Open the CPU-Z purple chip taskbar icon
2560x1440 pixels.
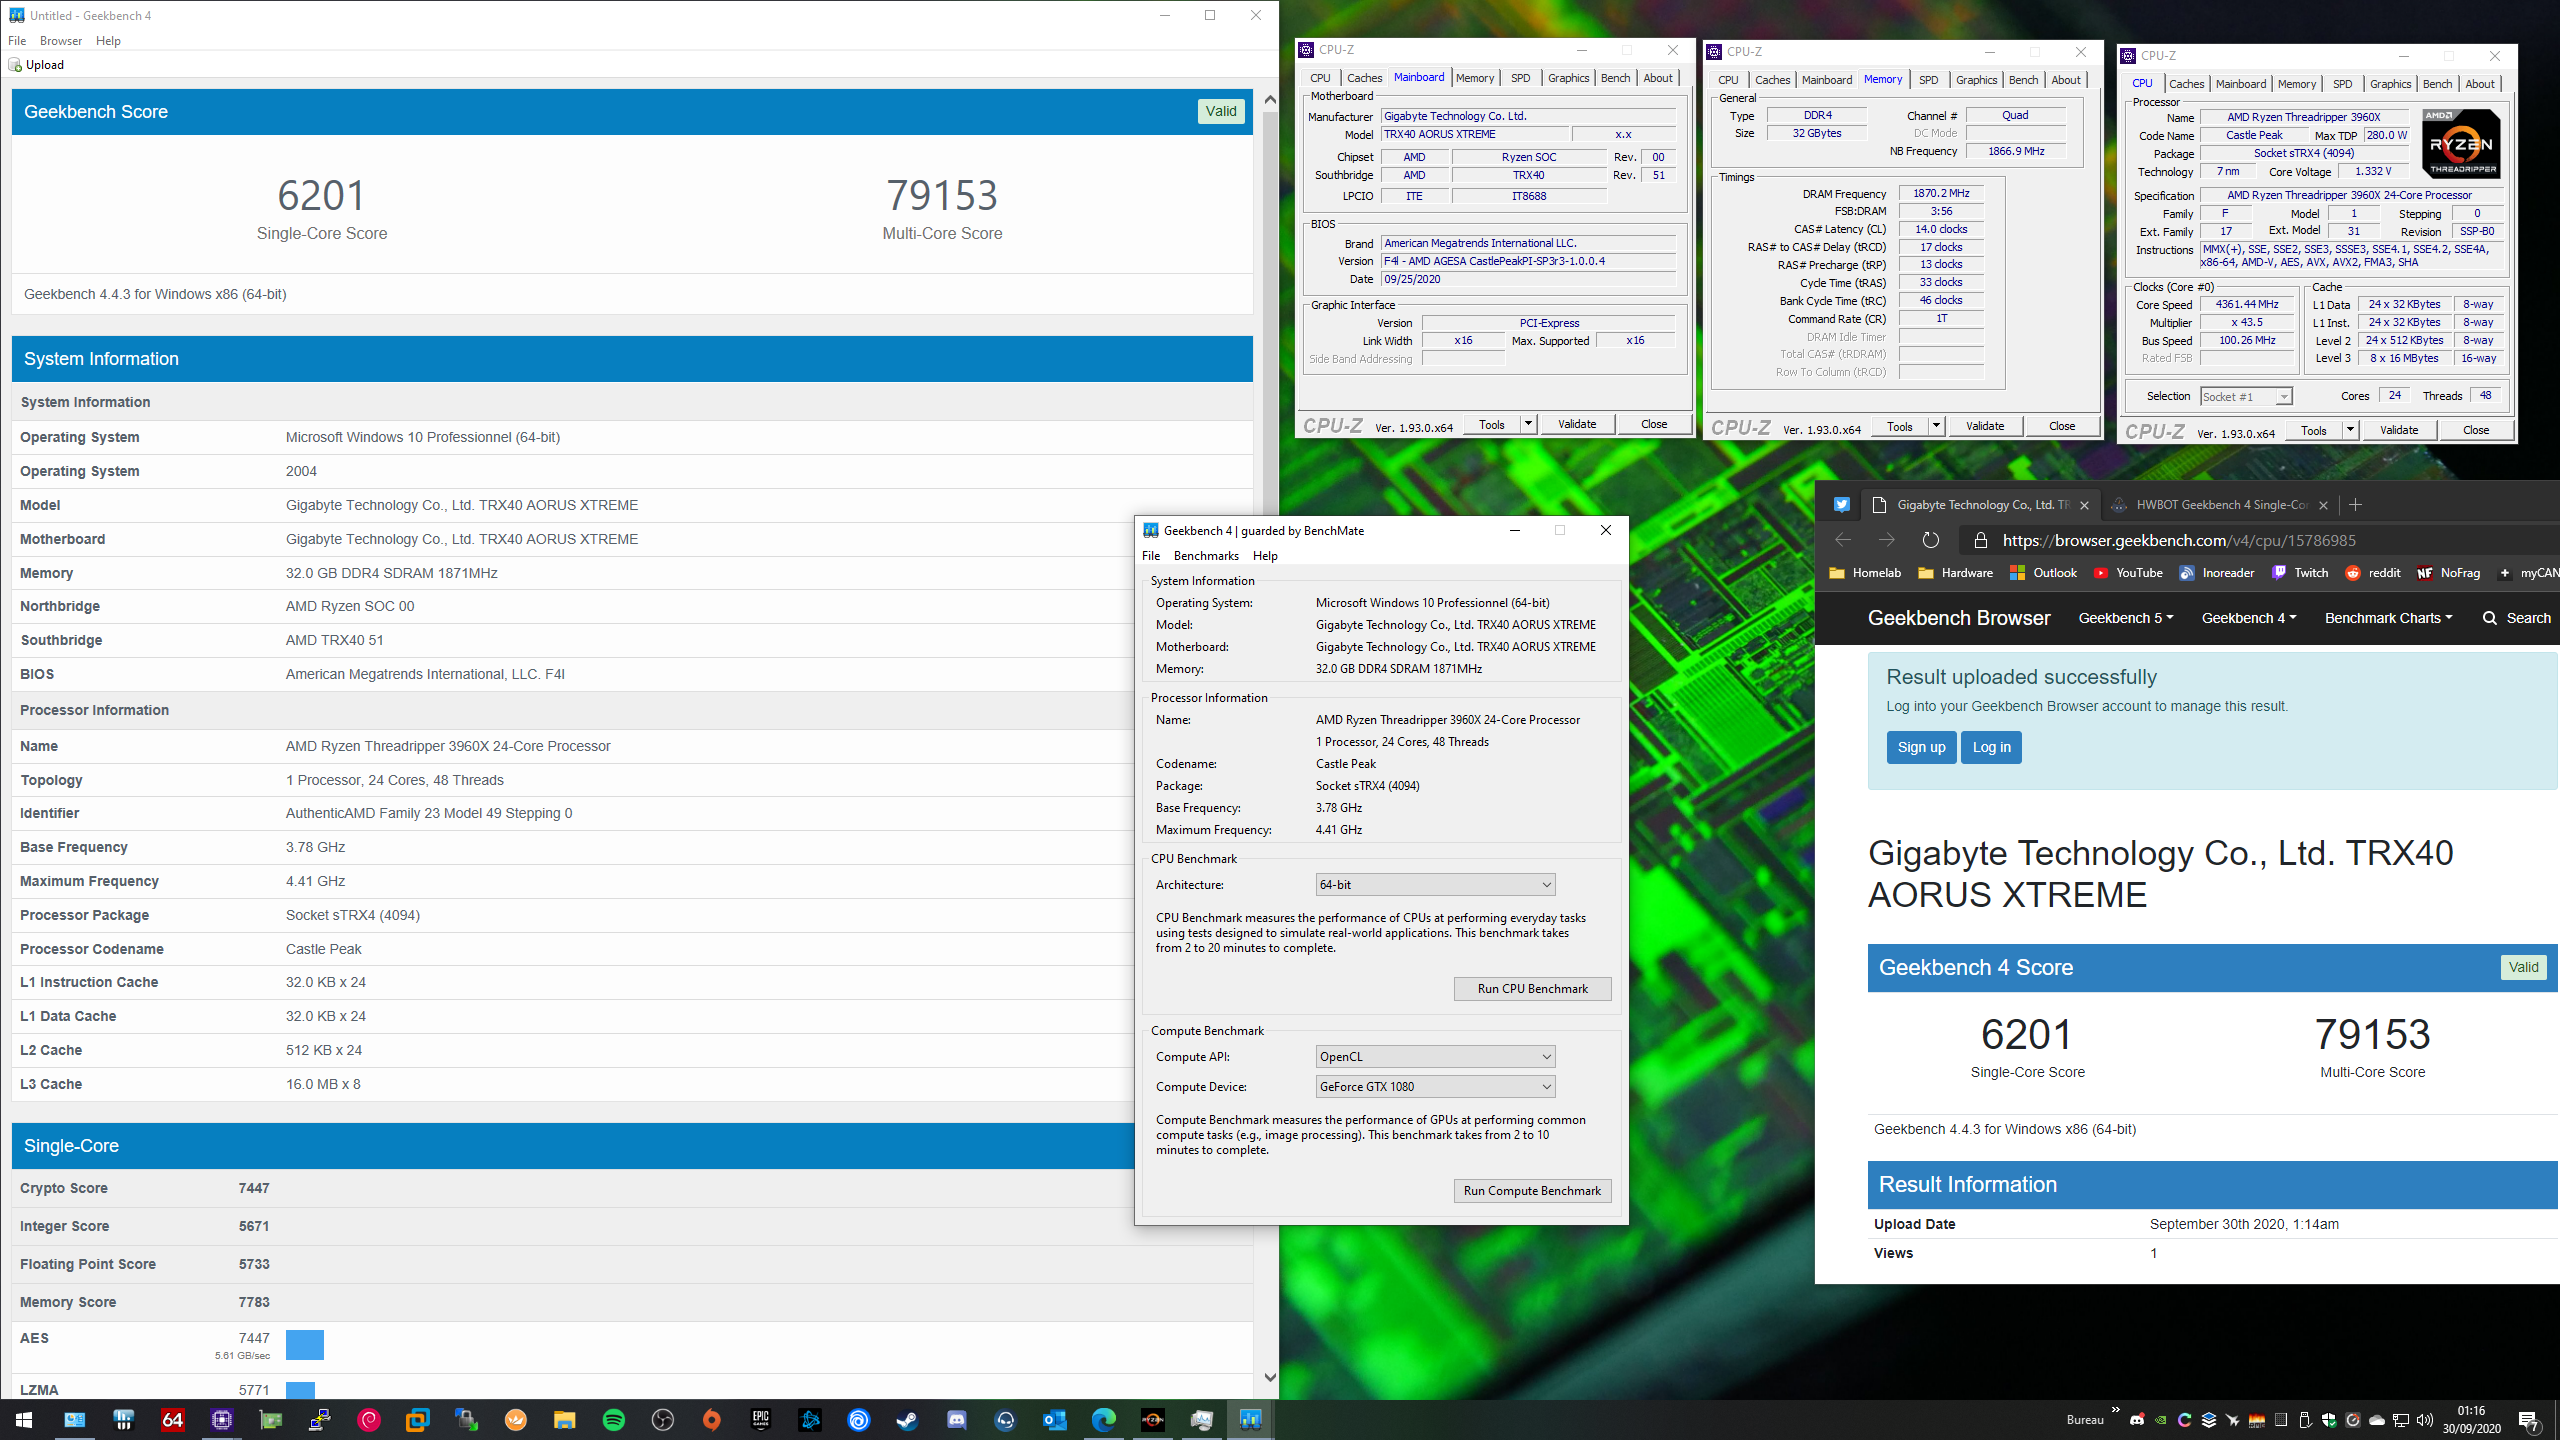tap(221, 1420)
